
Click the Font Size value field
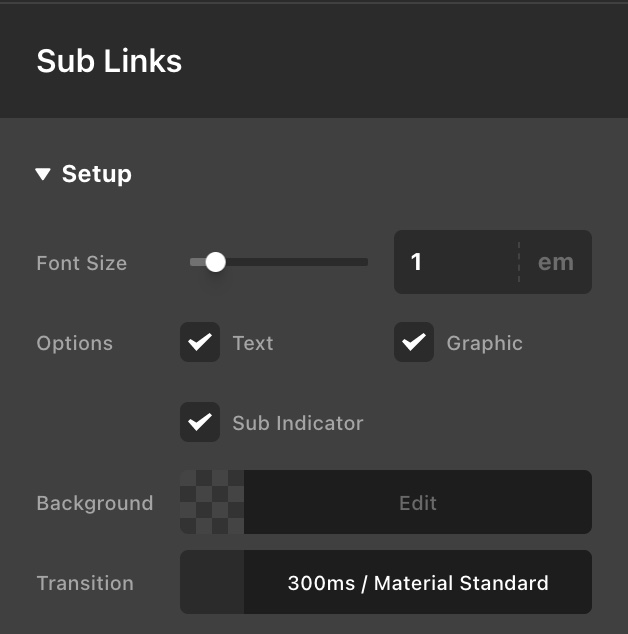click(x=456, y=262)
